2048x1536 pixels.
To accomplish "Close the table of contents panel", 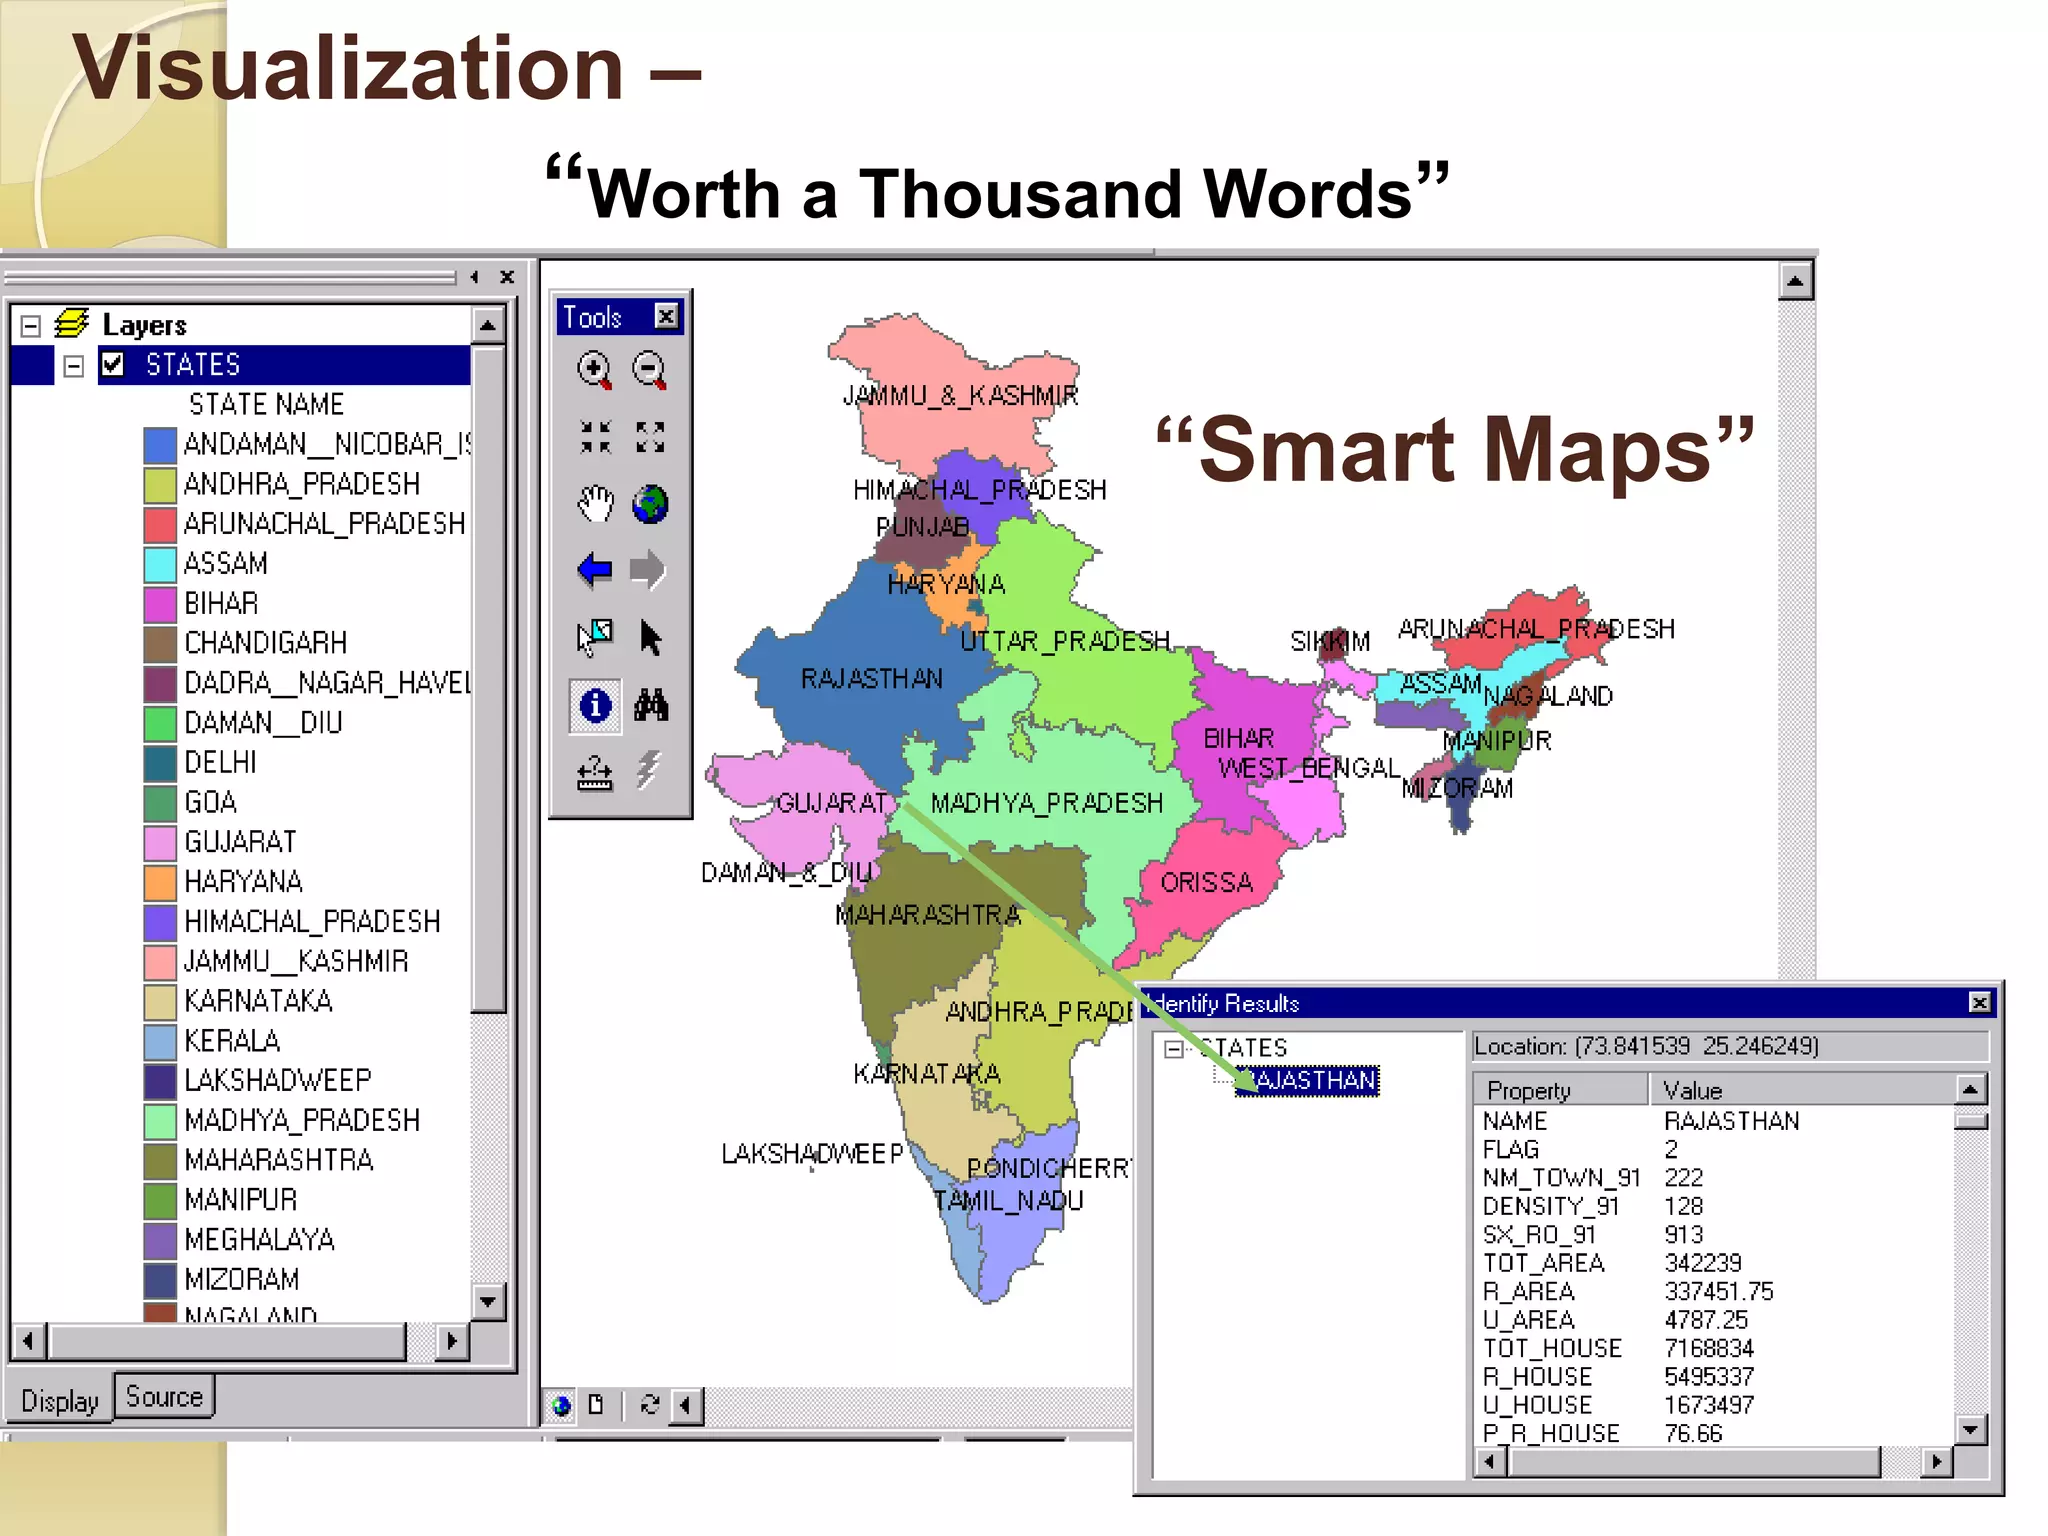I will 507,277.
